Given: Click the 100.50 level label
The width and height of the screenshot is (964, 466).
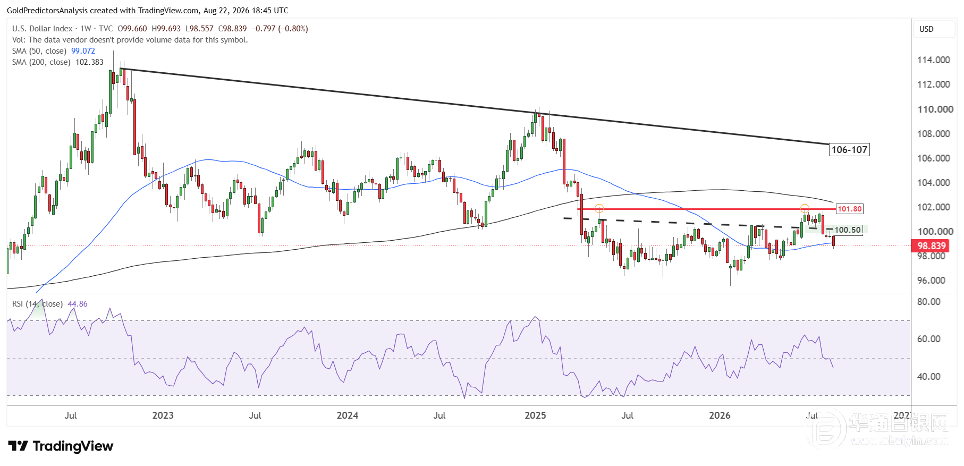Looking at the screenshot, I should point(847,230).
